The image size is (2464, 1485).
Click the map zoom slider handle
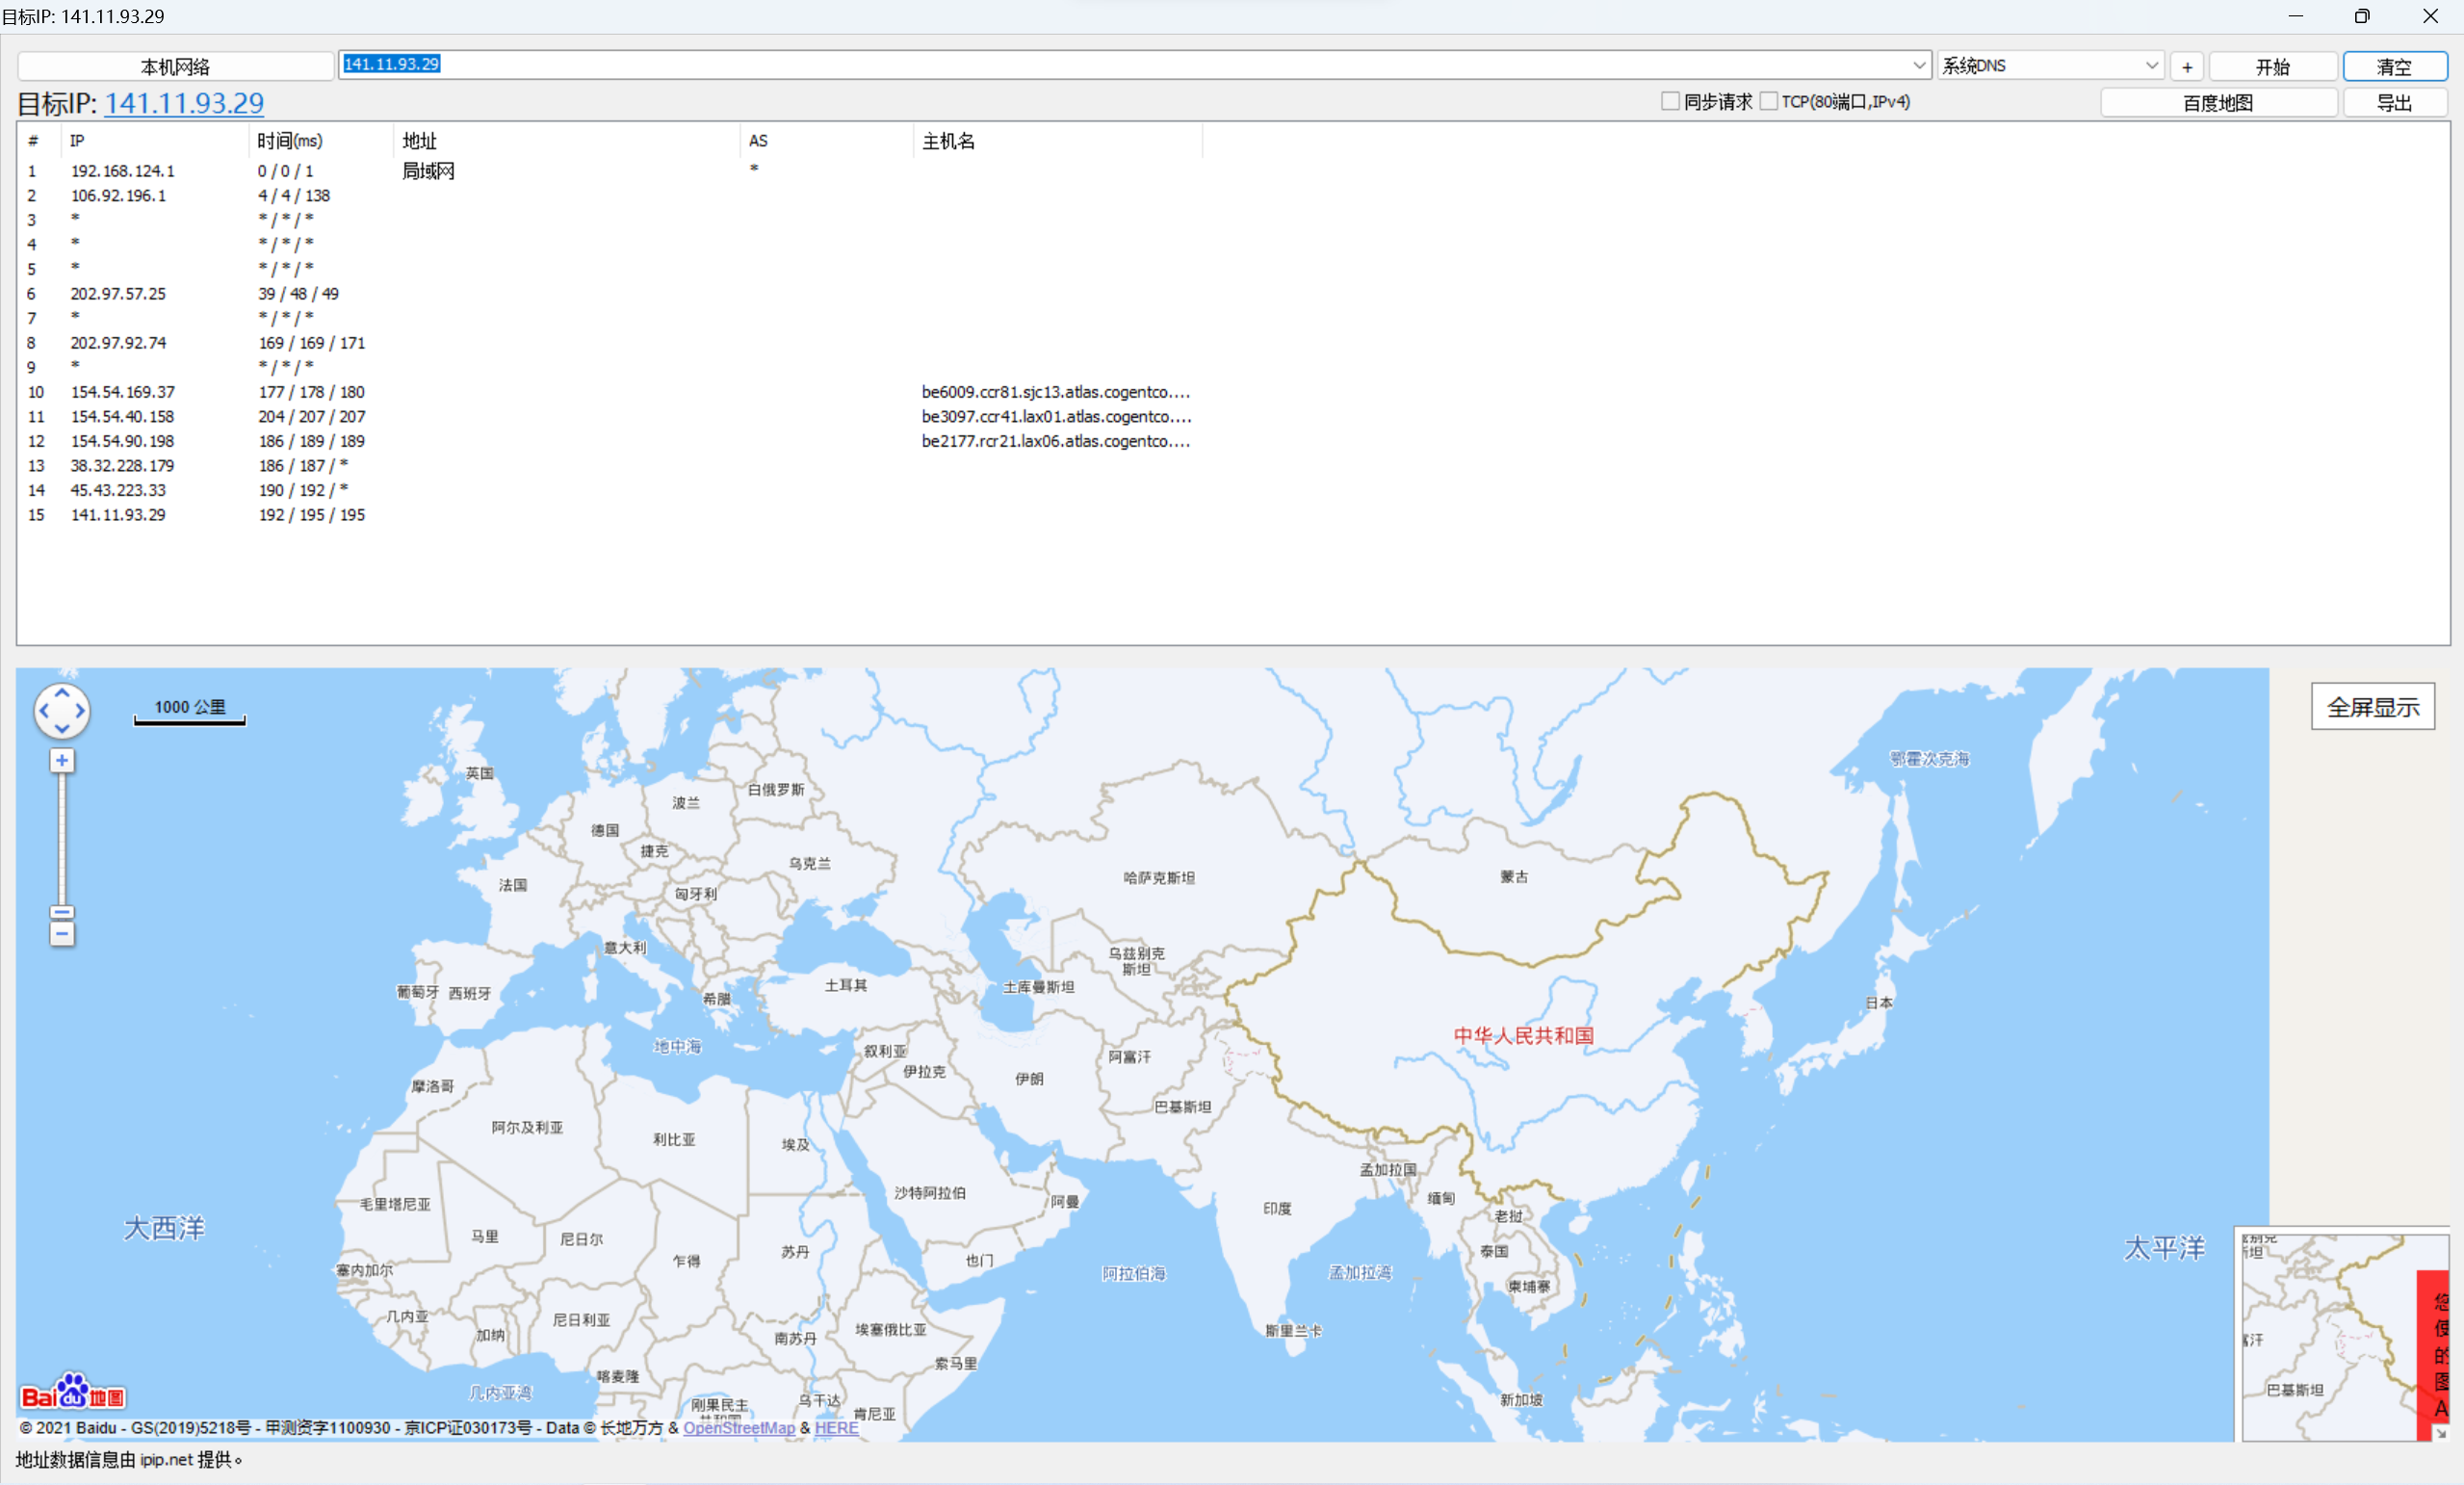click(62, 912)
